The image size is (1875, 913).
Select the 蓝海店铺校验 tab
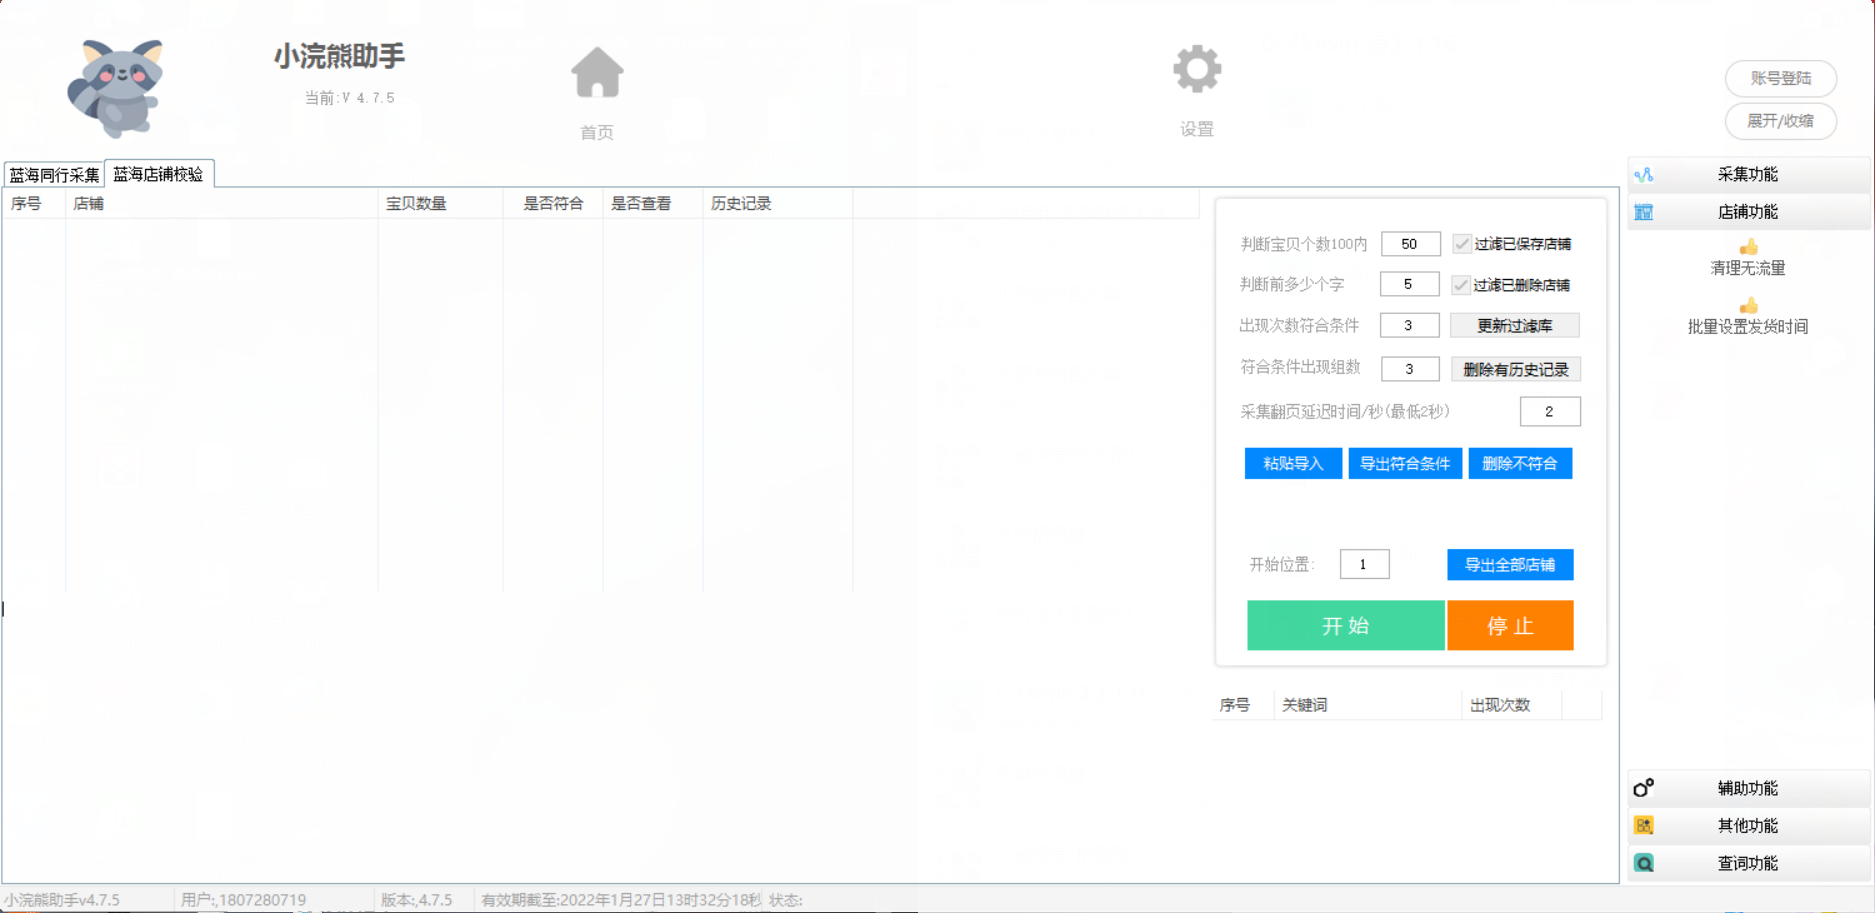click(158, 174)
